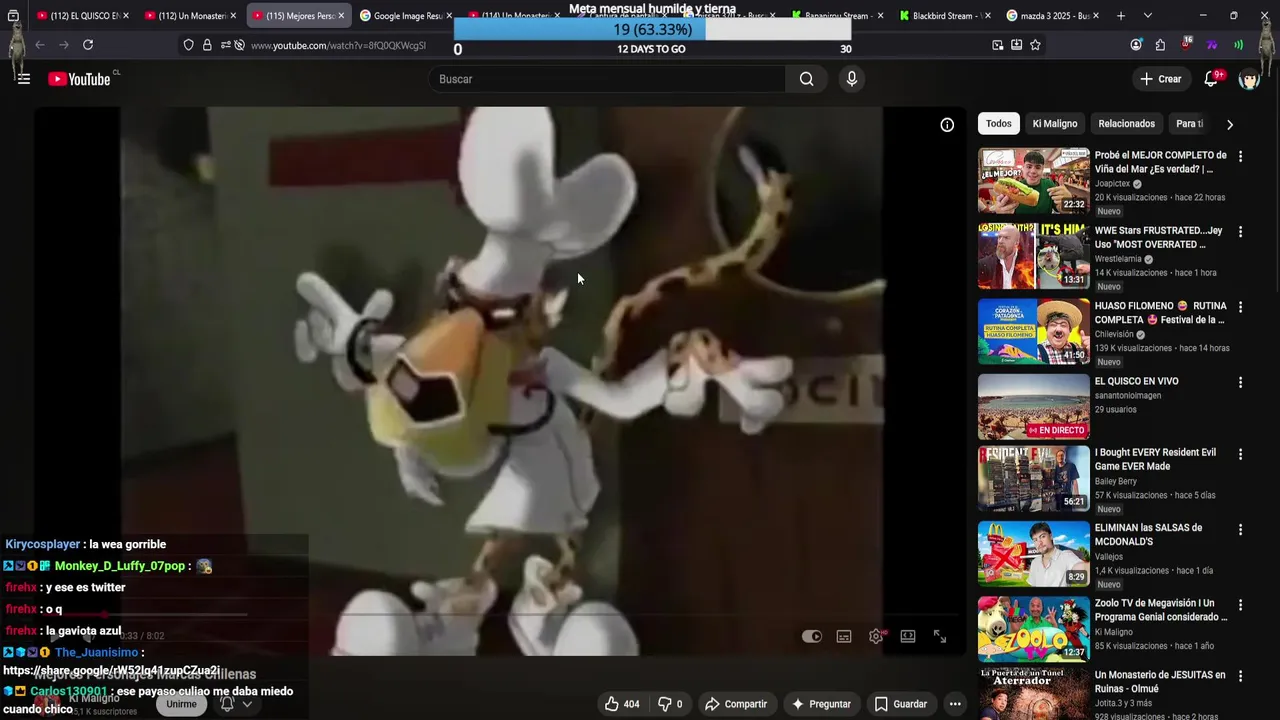The image size is (1280, 720).
Task: Open ELIMINAN las SALSAS video title
Action: (1149, 534)
